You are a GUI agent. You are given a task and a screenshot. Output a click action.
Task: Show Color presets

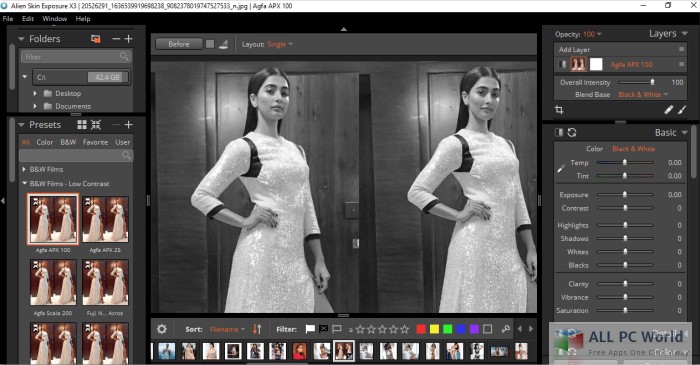pos(45,142)
